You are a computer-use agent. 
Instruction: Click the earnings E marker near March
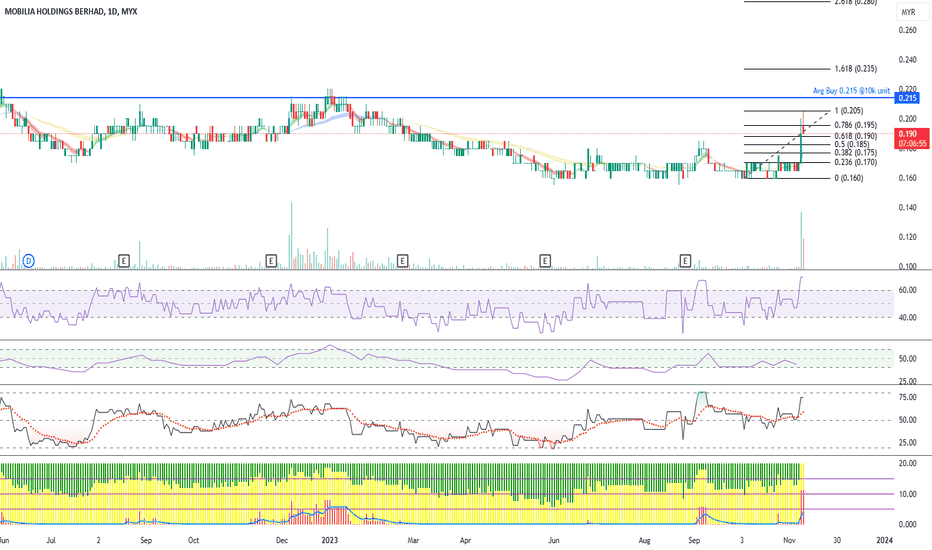pyautogui.click(x=402, y=260)
